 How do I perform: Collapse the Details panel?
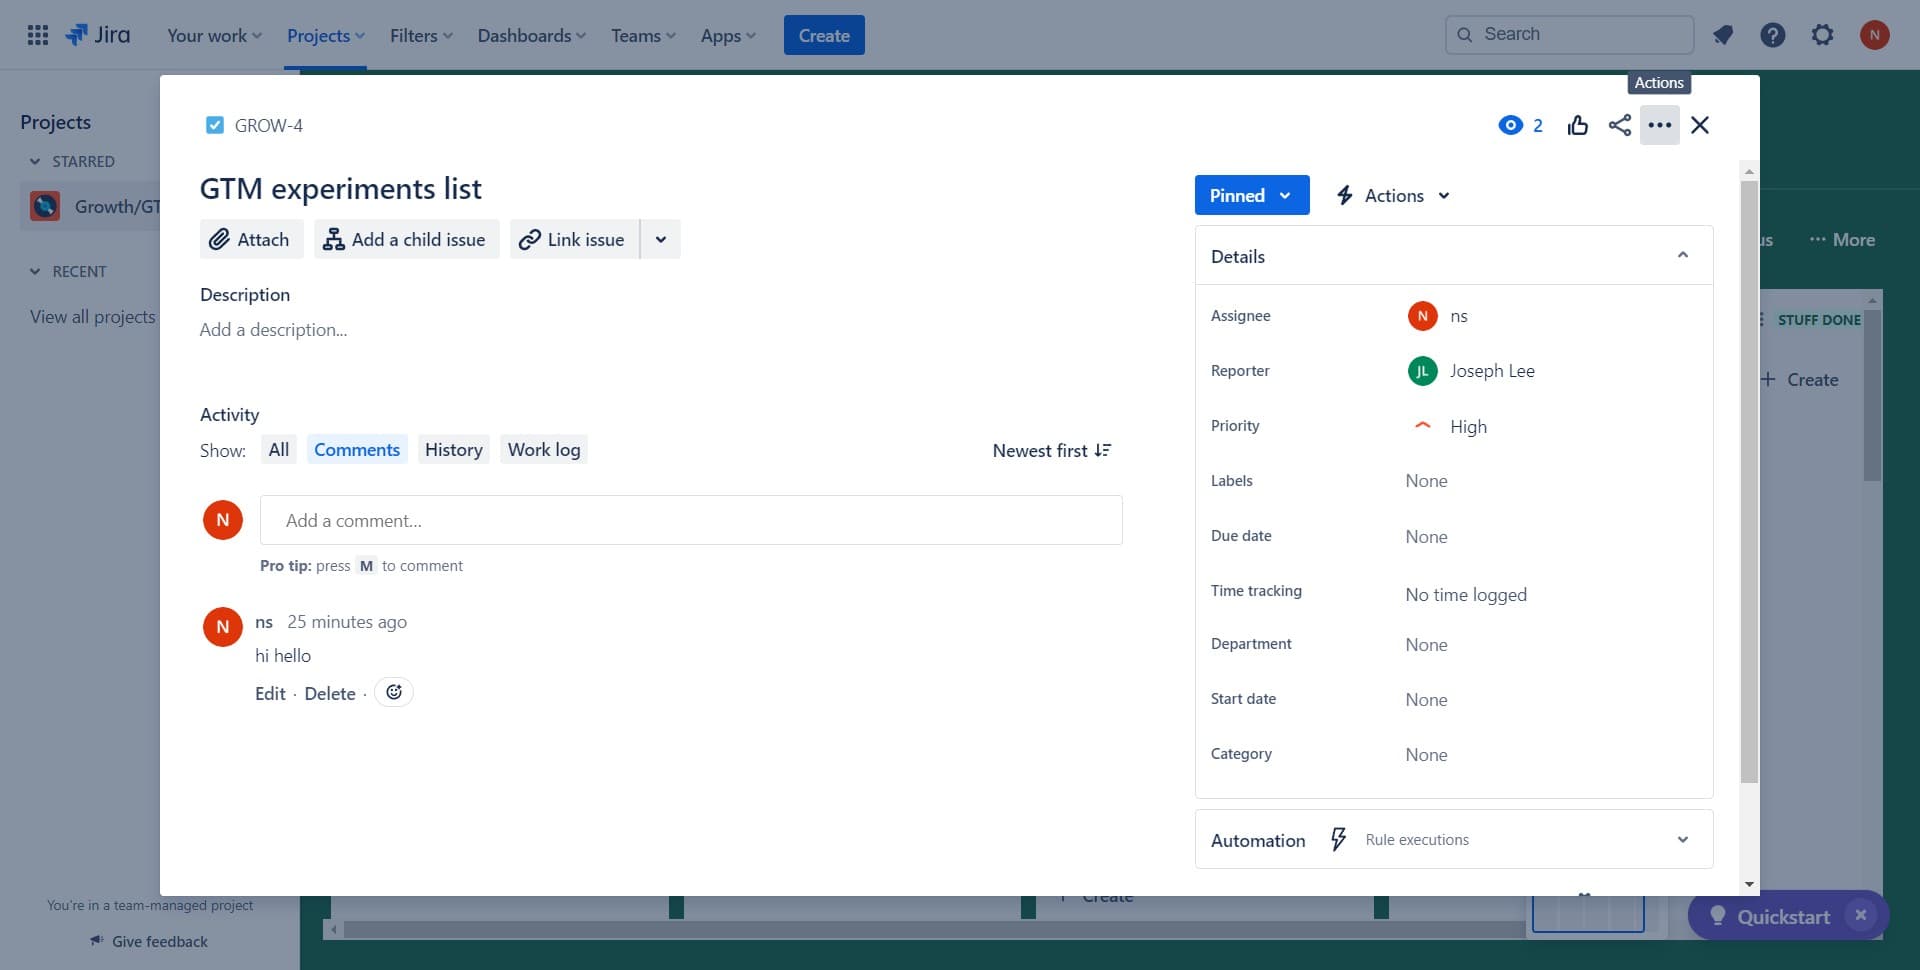click(1682, 256)
